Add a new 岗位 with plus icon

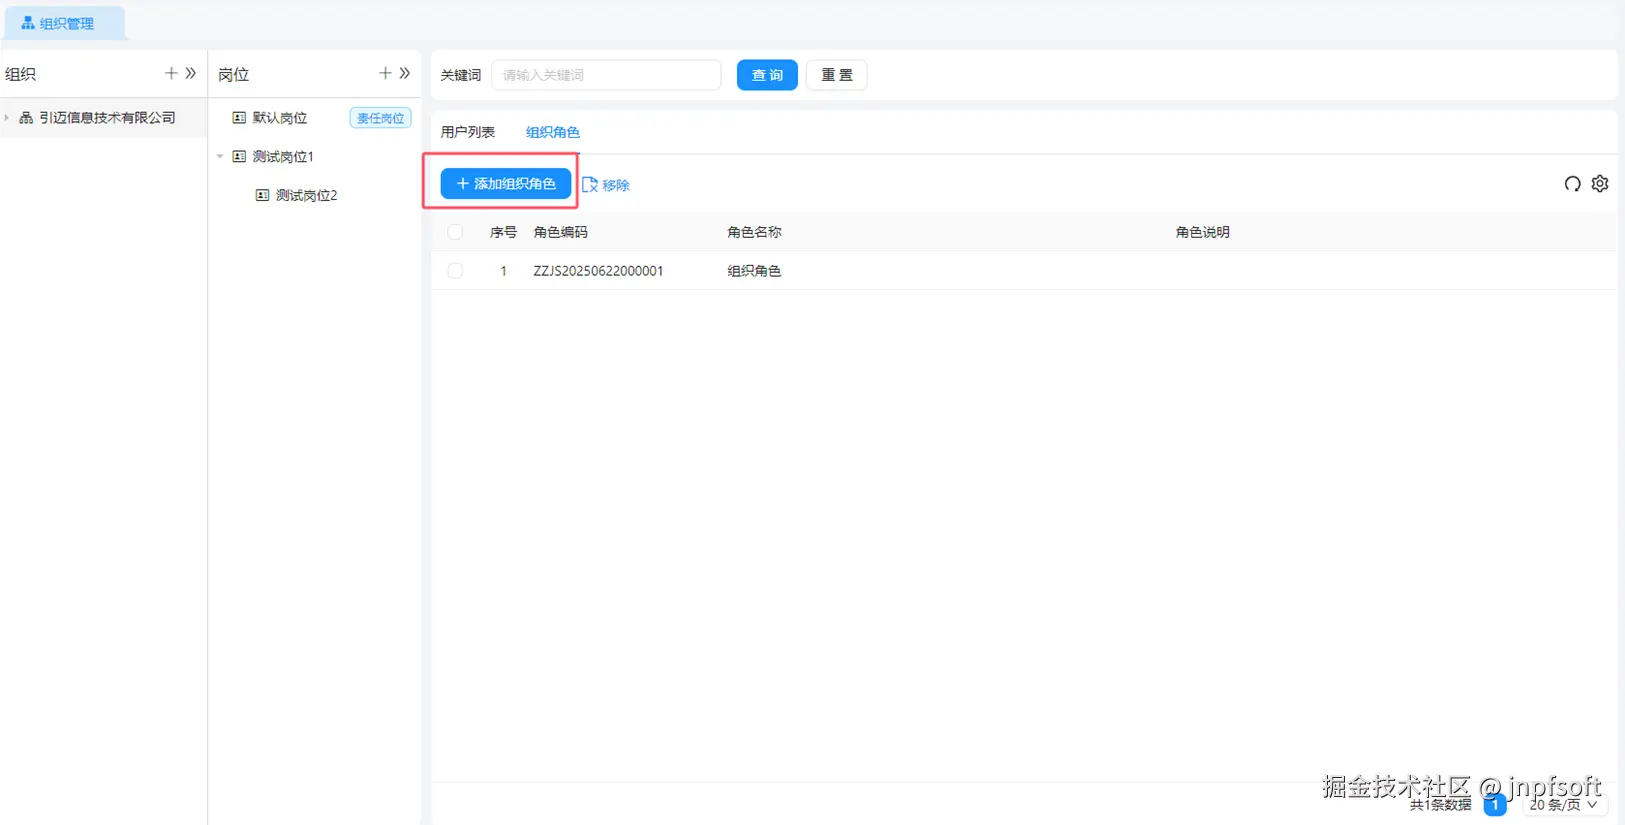coord(385,73)
